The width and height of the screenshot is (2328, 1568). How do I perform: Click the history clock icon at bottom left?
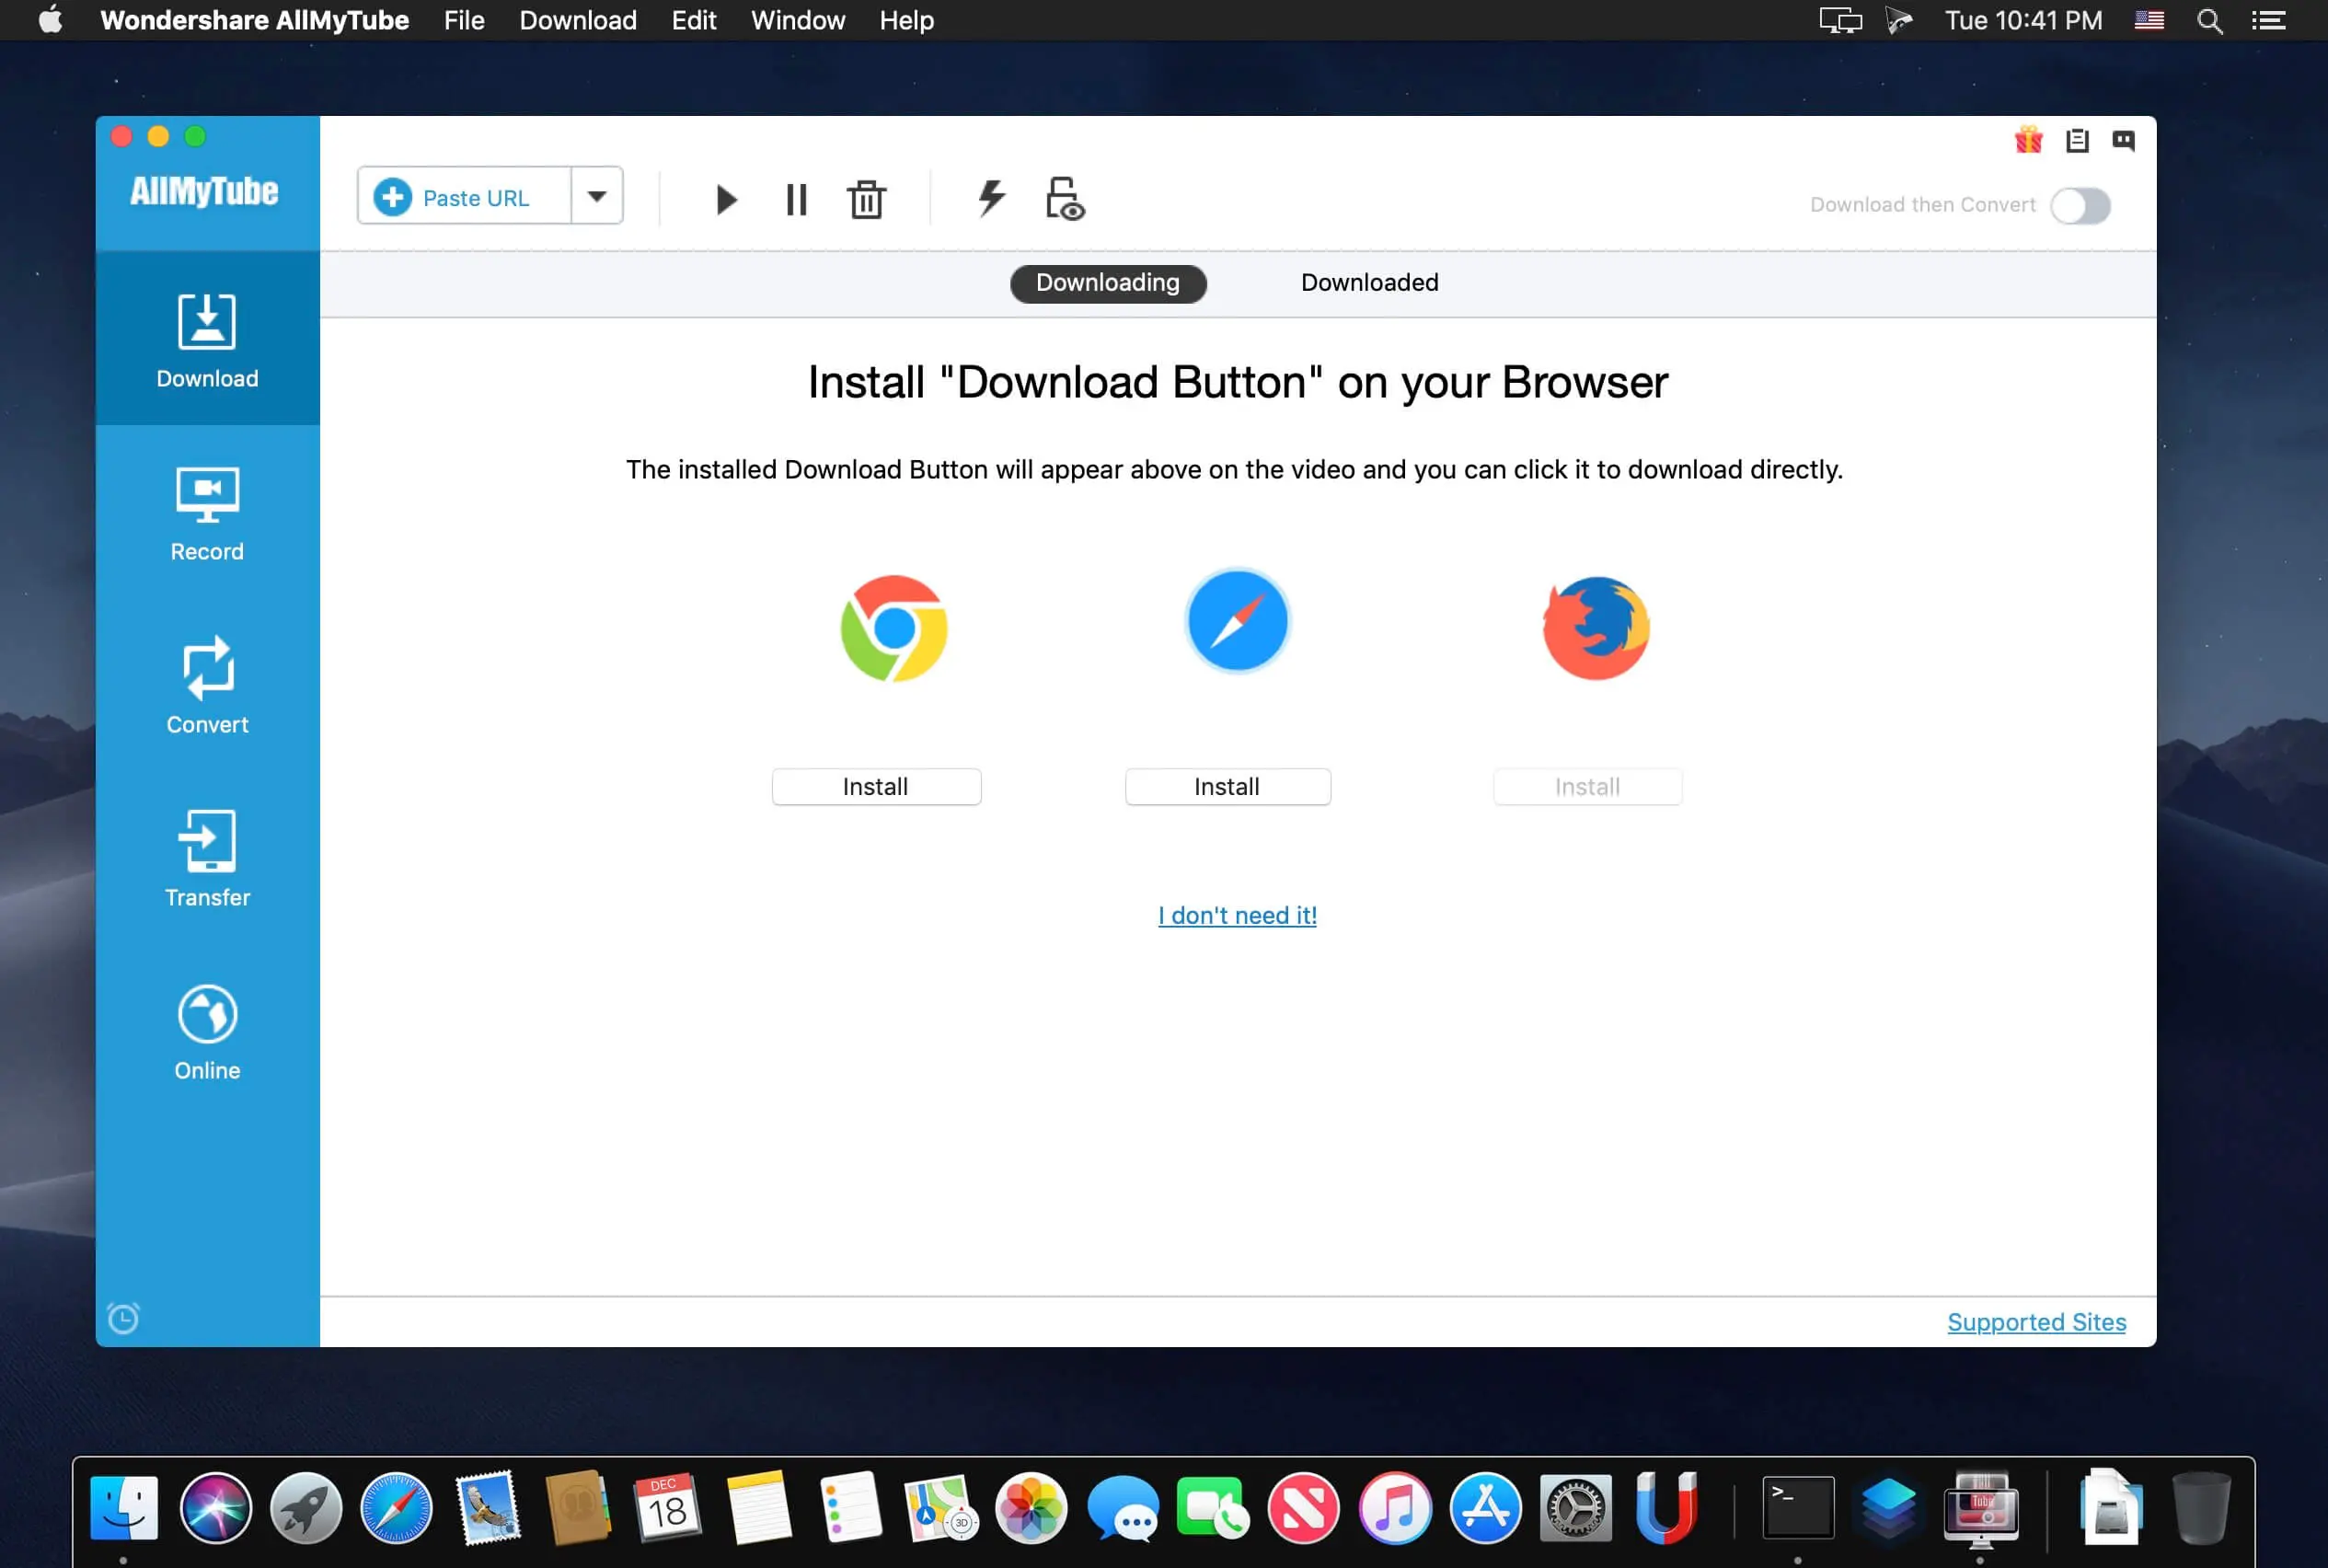(x=122, y=1318)
